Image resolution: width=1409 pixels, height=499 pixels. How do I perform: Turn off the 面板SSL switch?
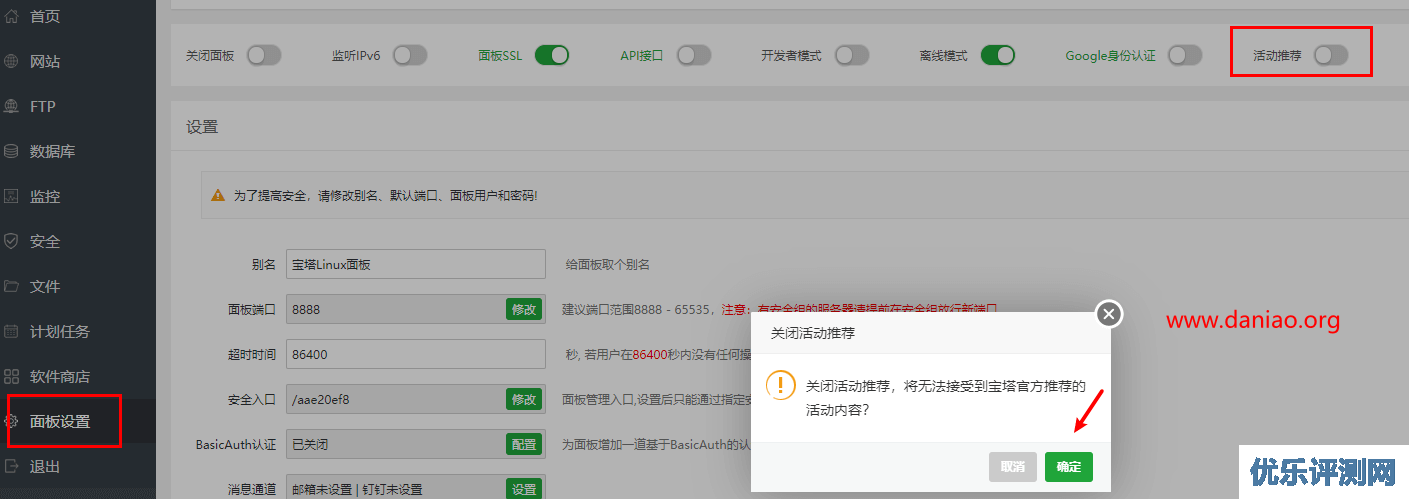coord(552,55)
